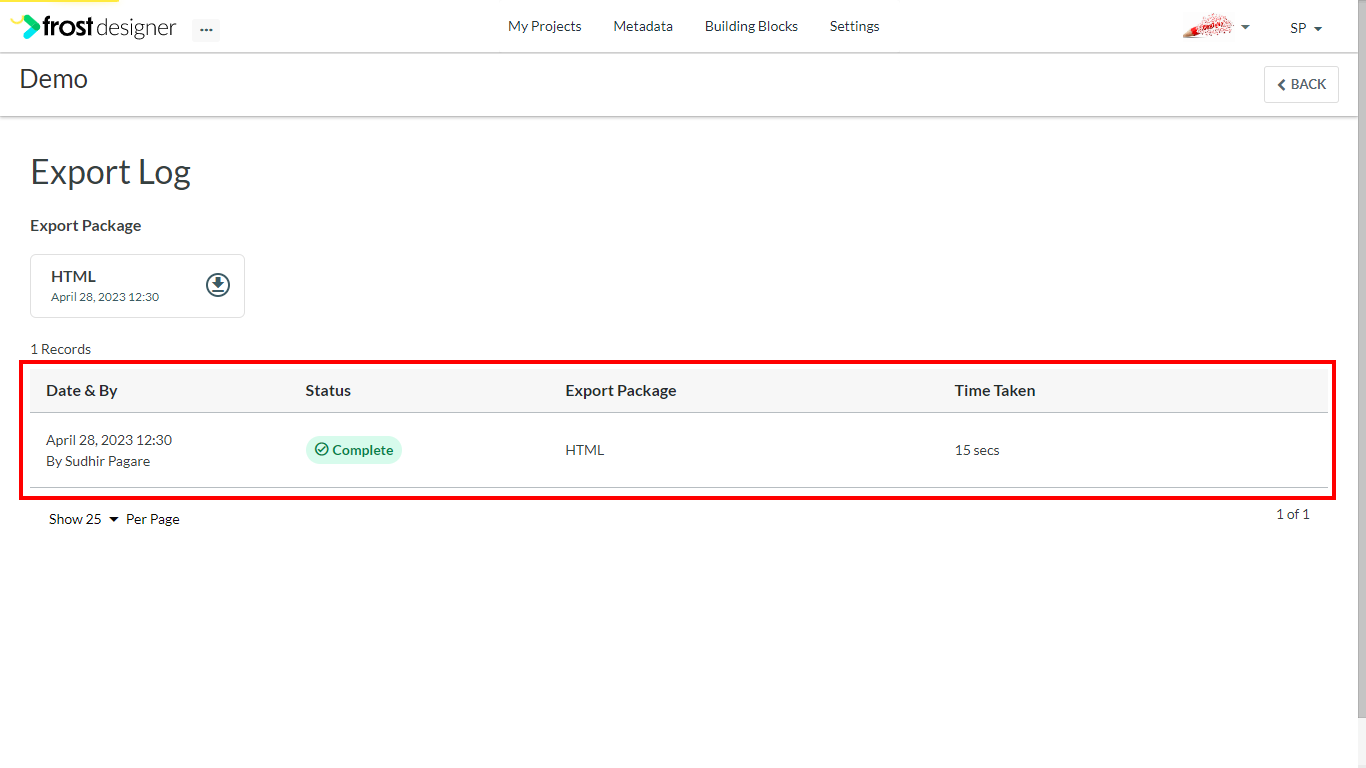Image resolution: width=1366 pixels, height=768 pixels.
Task: Click the Export Package column header
Action: click(x=621, y=390)
